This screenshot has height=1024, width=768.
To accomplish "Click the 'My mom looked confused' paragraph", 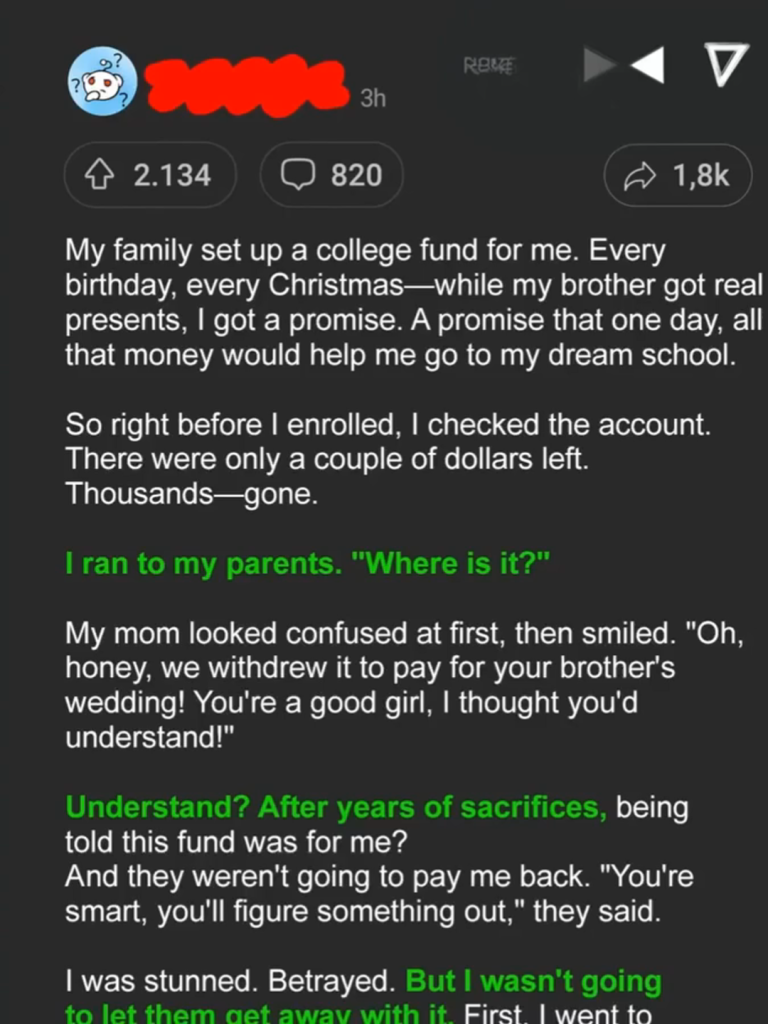I will coord(404,685).
